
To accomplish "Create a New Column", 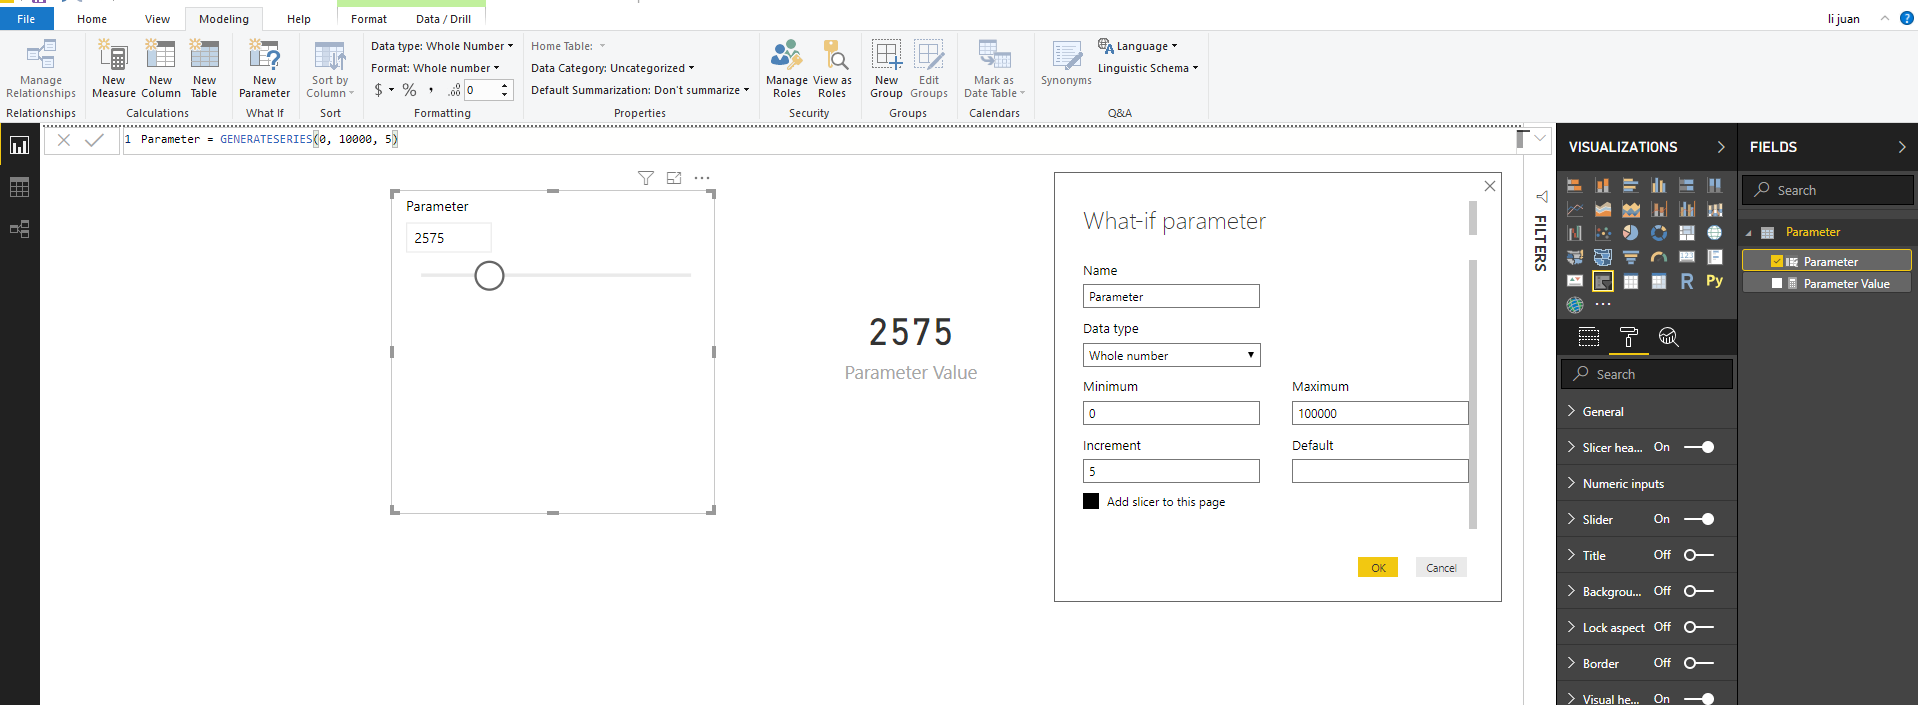I will point(160,69).
